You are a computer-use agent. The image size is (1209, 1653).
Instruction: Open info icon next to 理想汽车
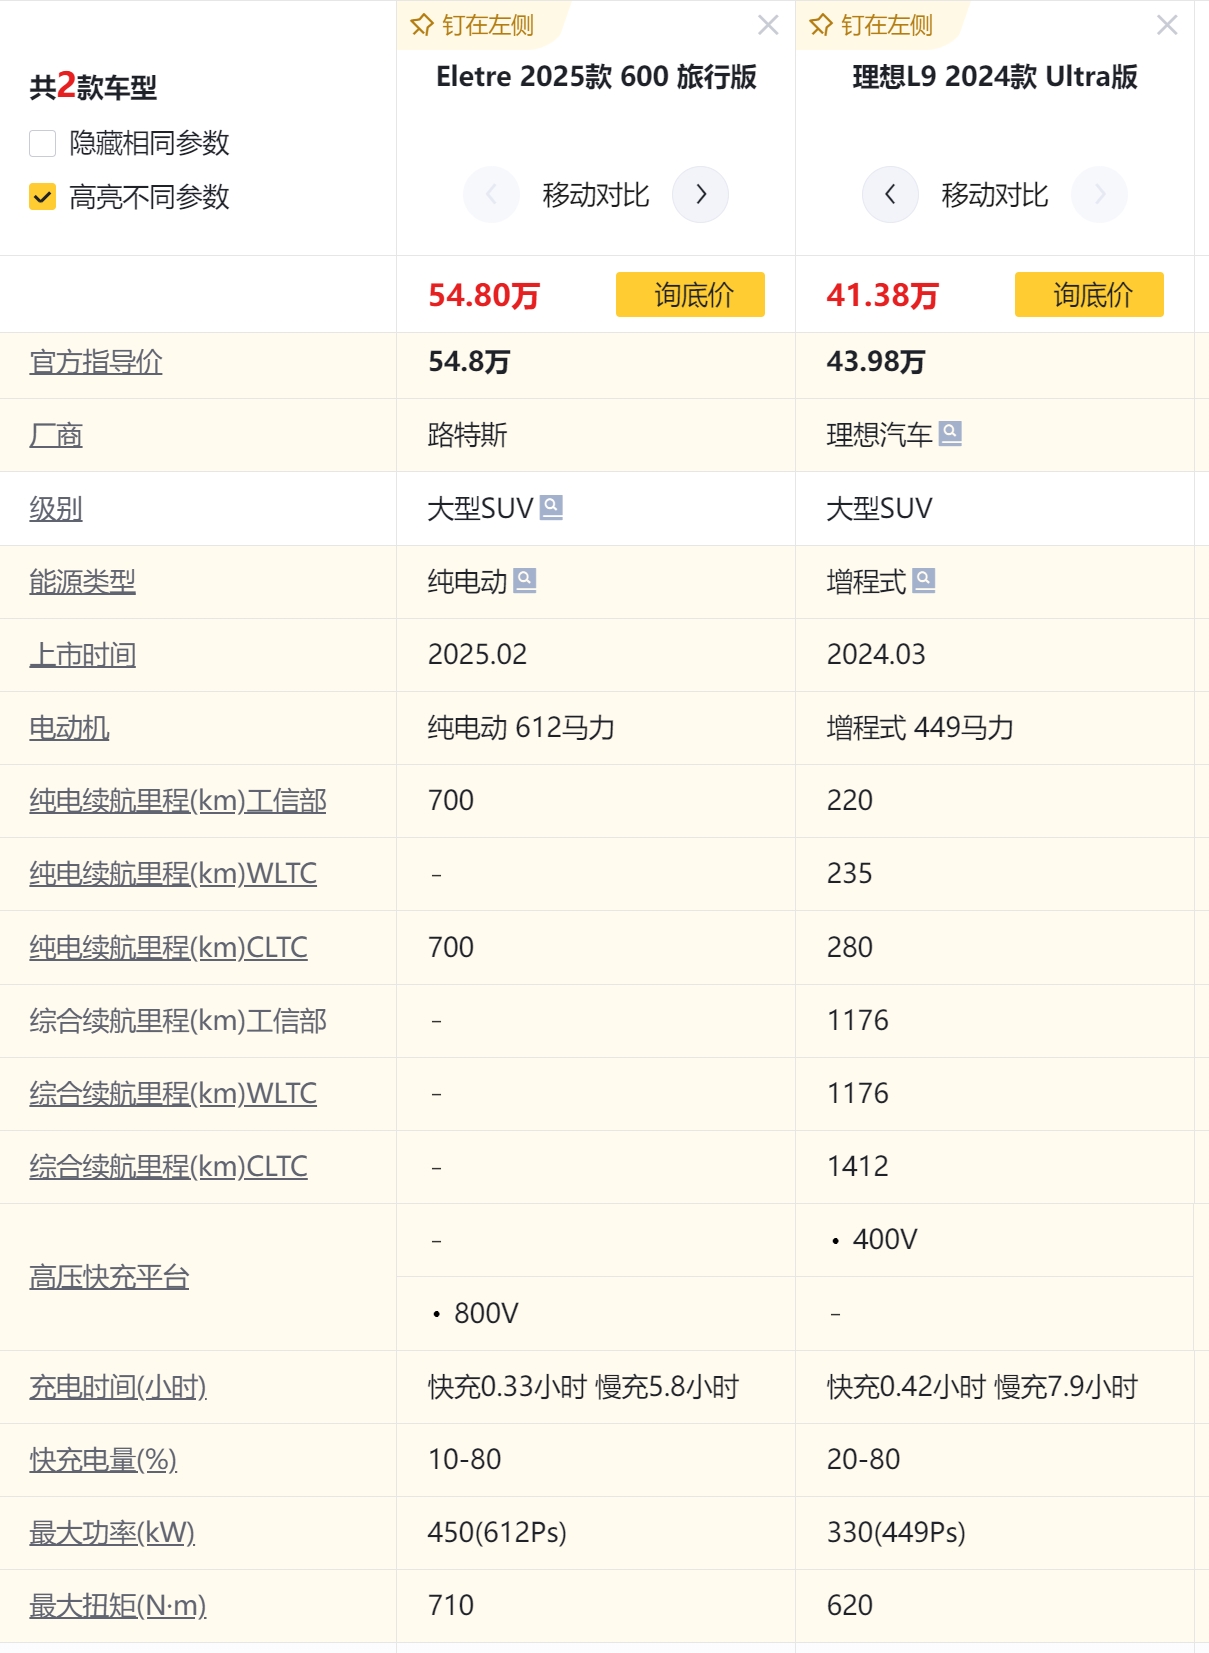(x=951, y=433)
